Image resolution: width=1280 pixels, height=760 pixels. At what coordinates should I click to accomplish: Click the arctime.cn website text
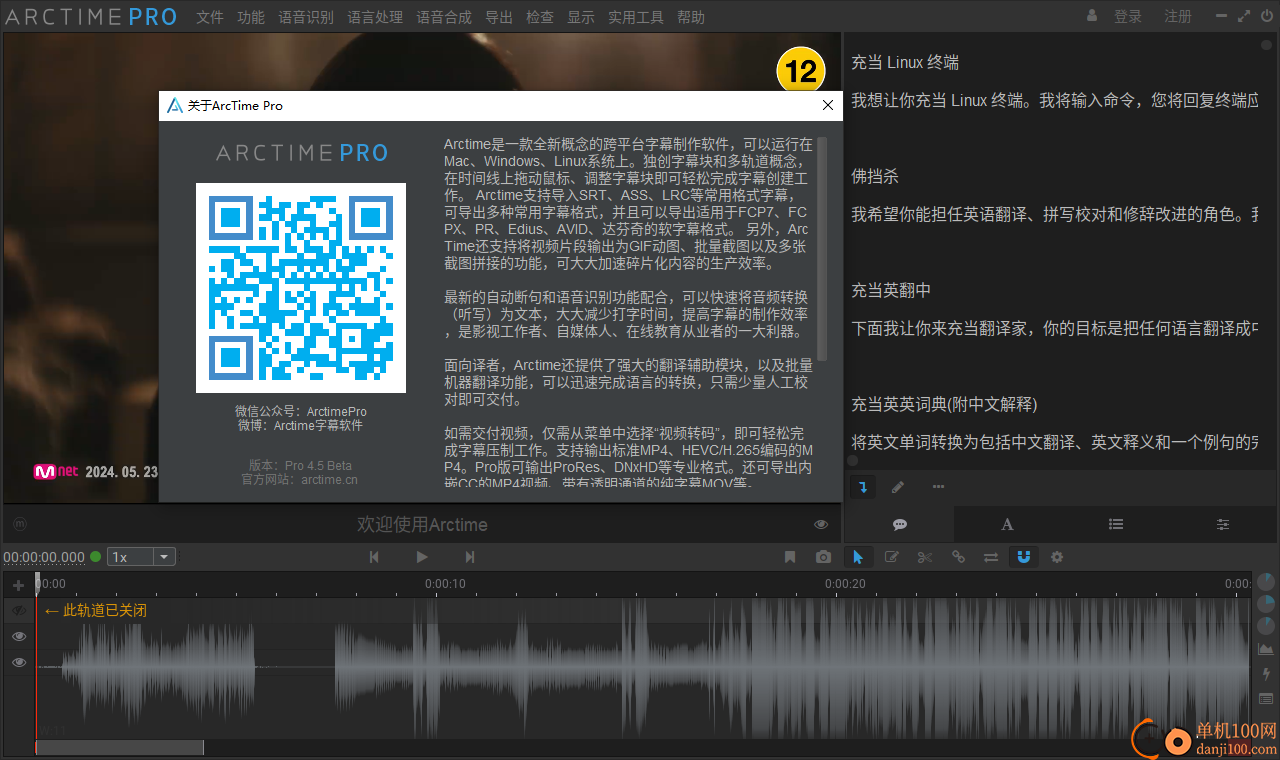coord(329,479)
